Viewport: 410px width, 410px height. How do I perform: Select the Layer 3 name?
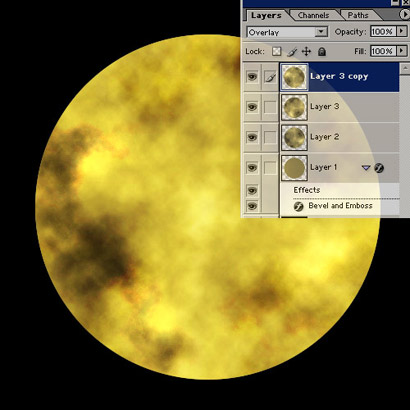[x=324, y=106]
